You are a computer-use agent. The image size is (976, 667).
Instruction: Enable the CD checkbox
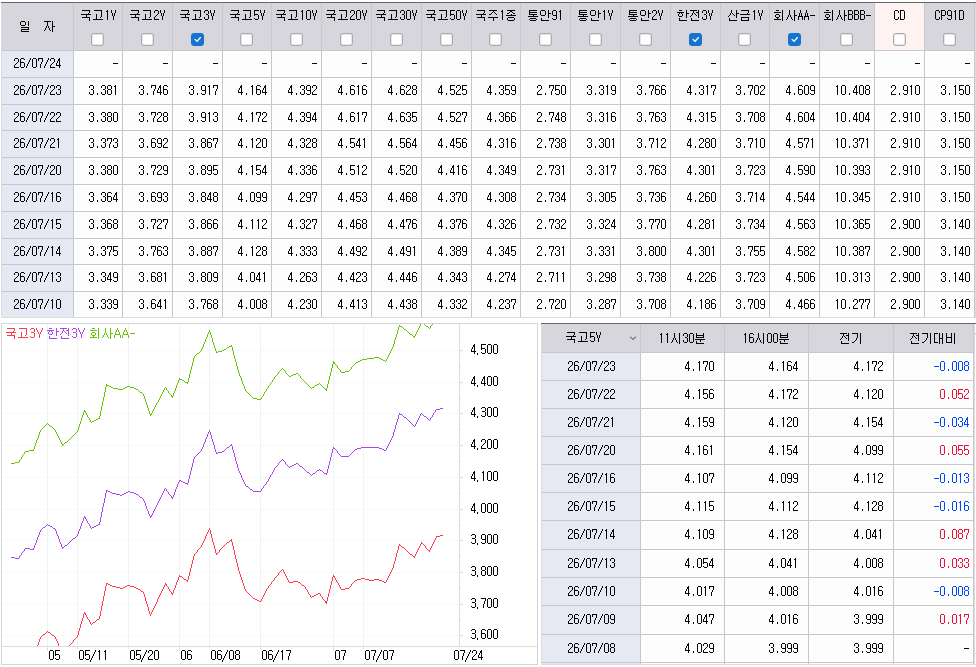coord(899,40)
